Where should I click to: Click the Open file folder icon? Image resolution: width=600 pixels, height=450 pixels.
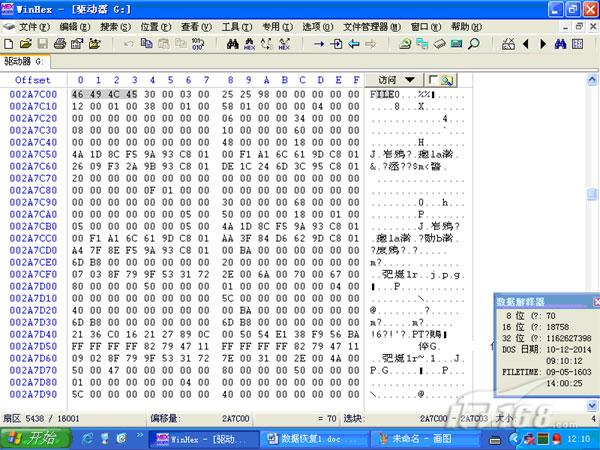pos(25,44)
